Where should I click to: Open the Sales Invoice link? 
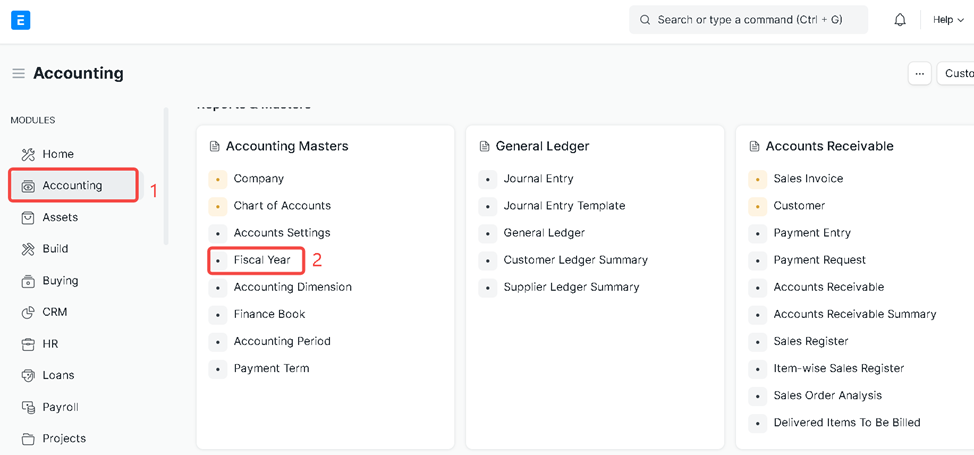(x=808, y=179)
